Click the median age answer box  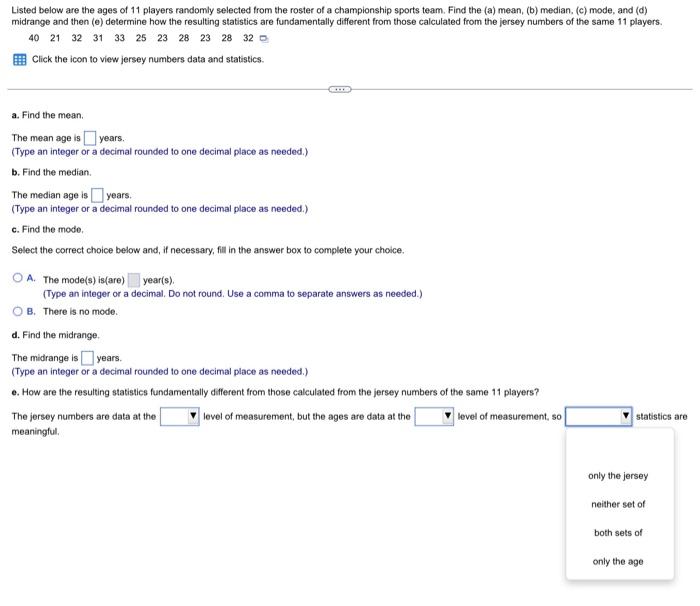(97, 195)
